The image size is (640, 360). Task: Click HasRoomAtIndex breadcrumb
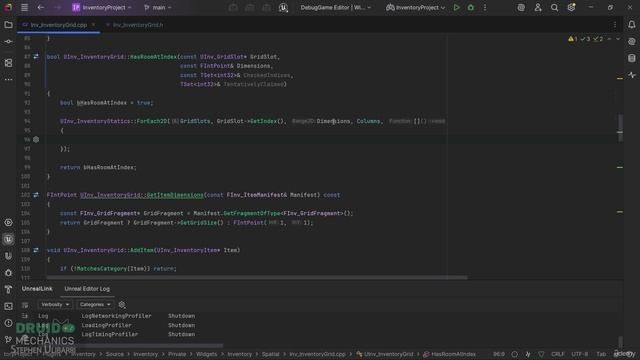[x=449, y=354]
